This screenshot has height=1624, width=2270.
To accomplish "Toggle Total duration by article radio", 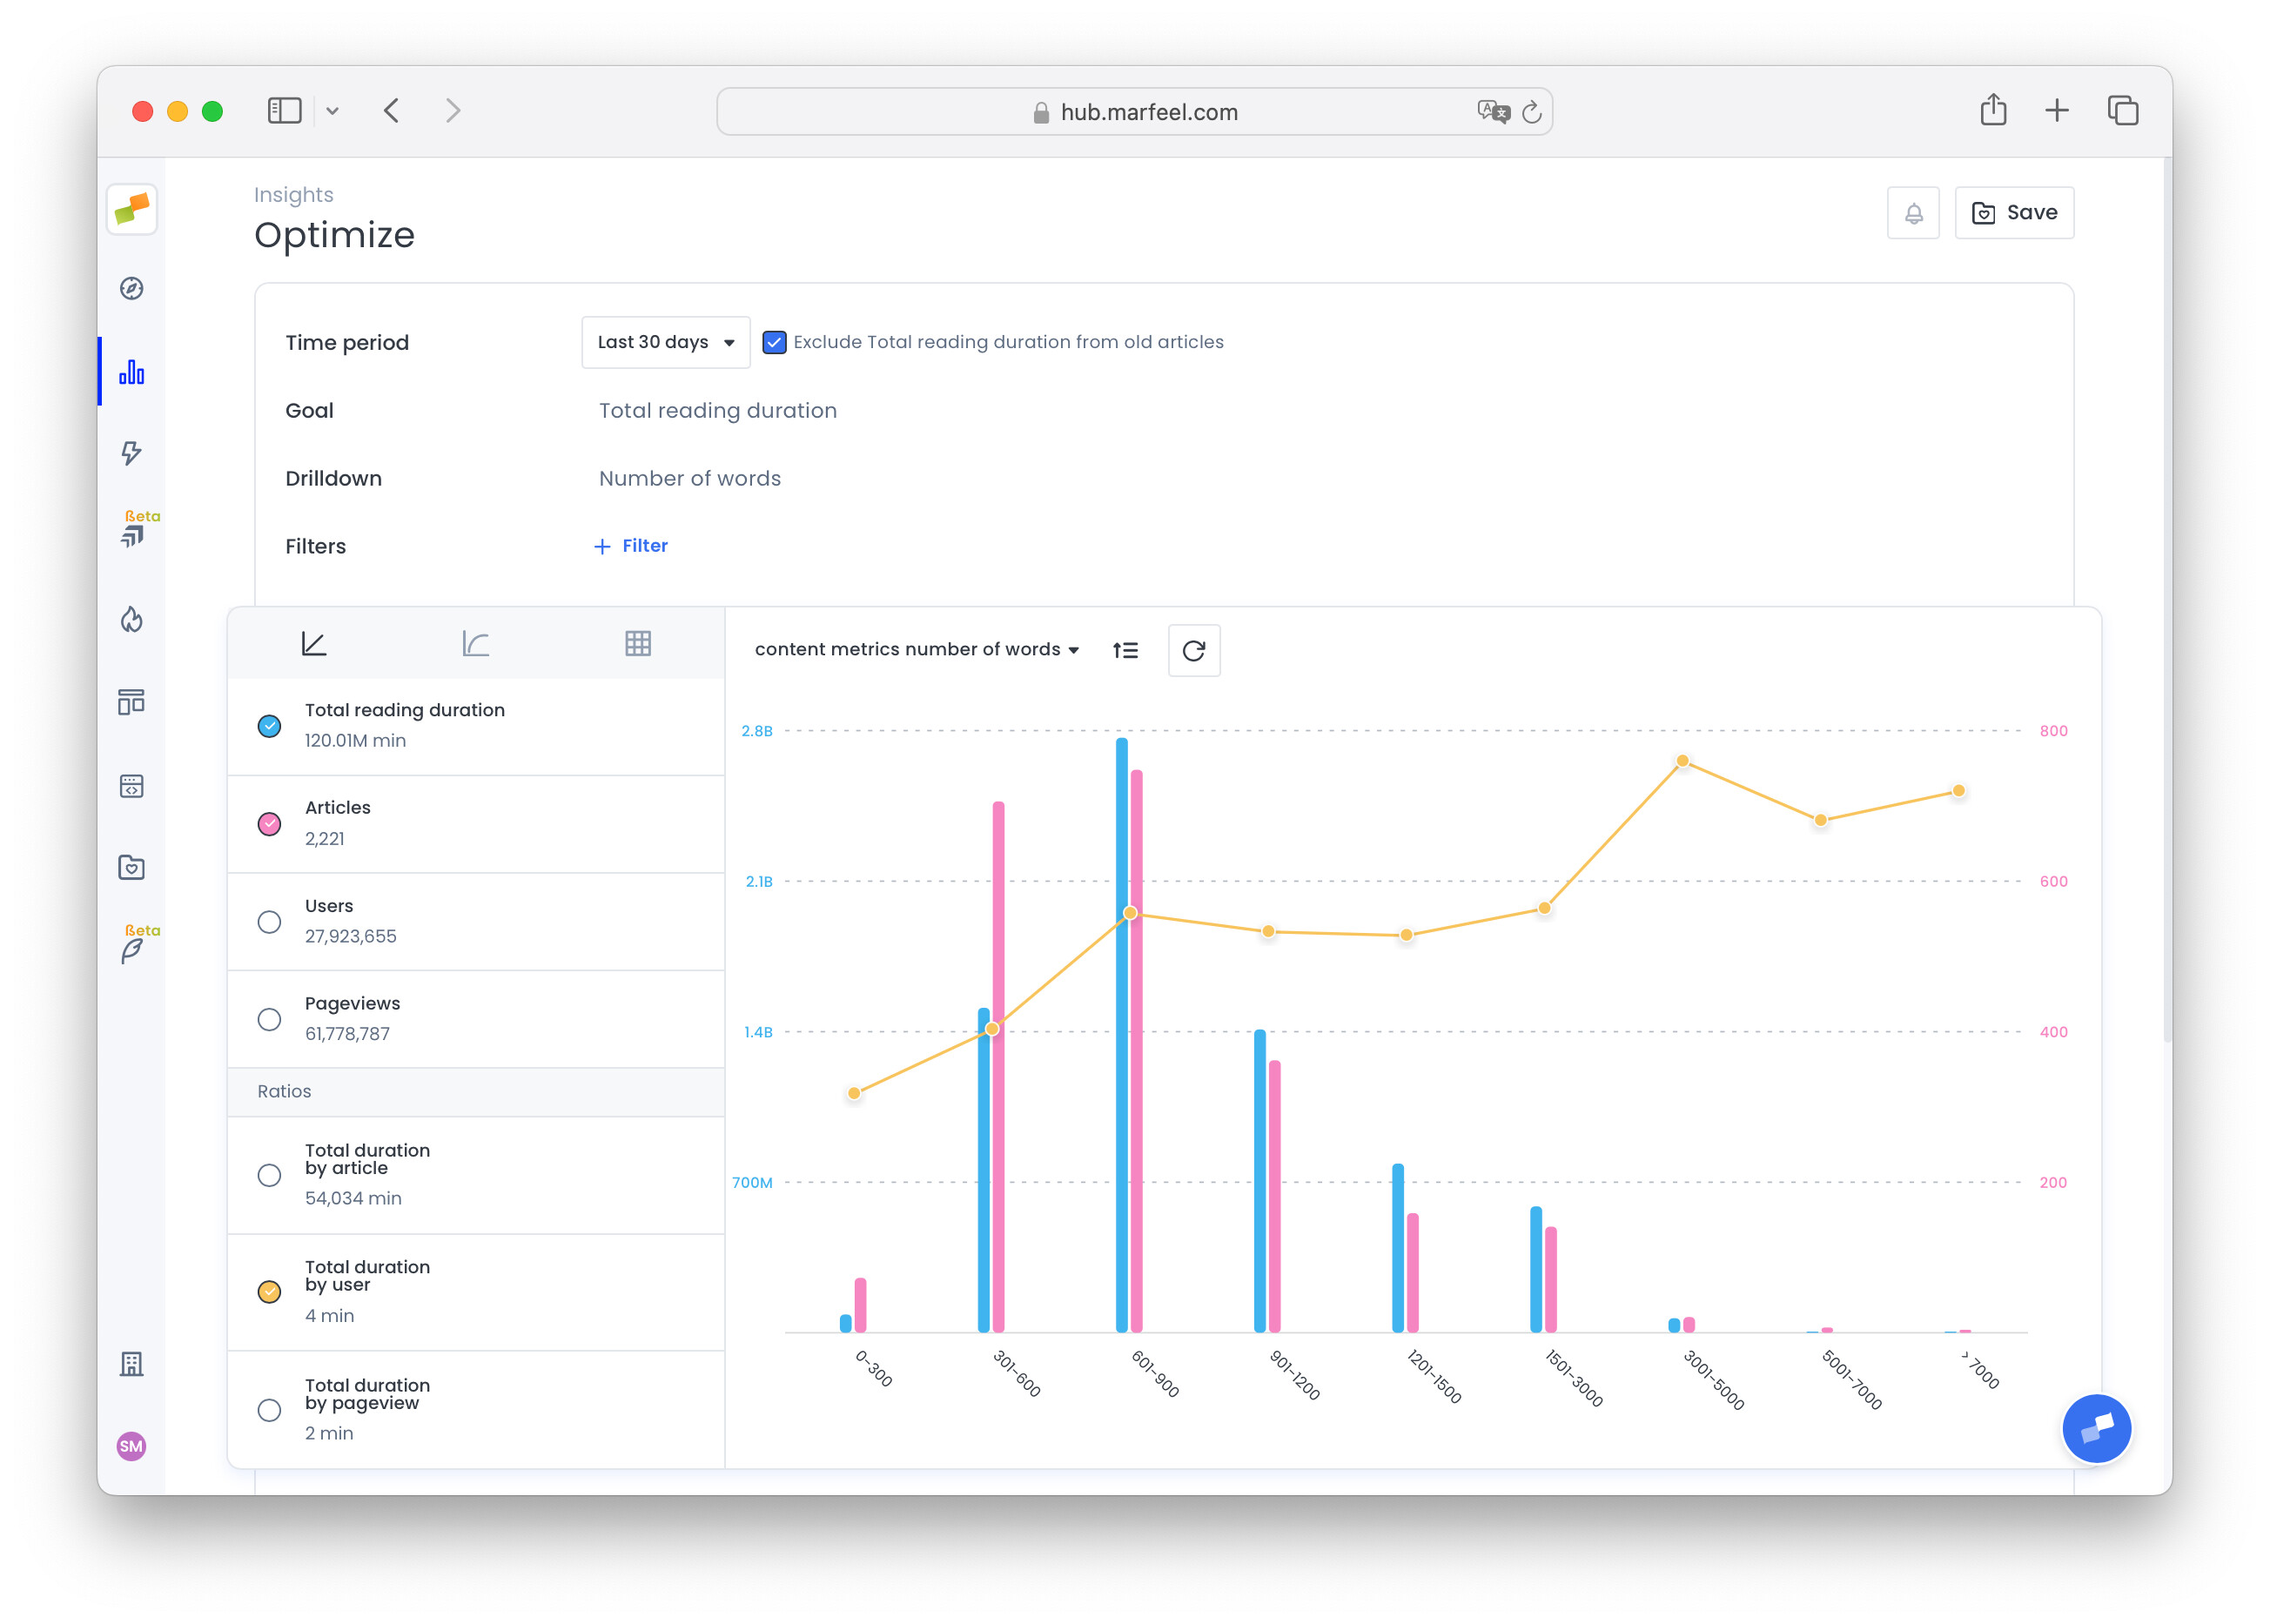I will pos(269,1175).
